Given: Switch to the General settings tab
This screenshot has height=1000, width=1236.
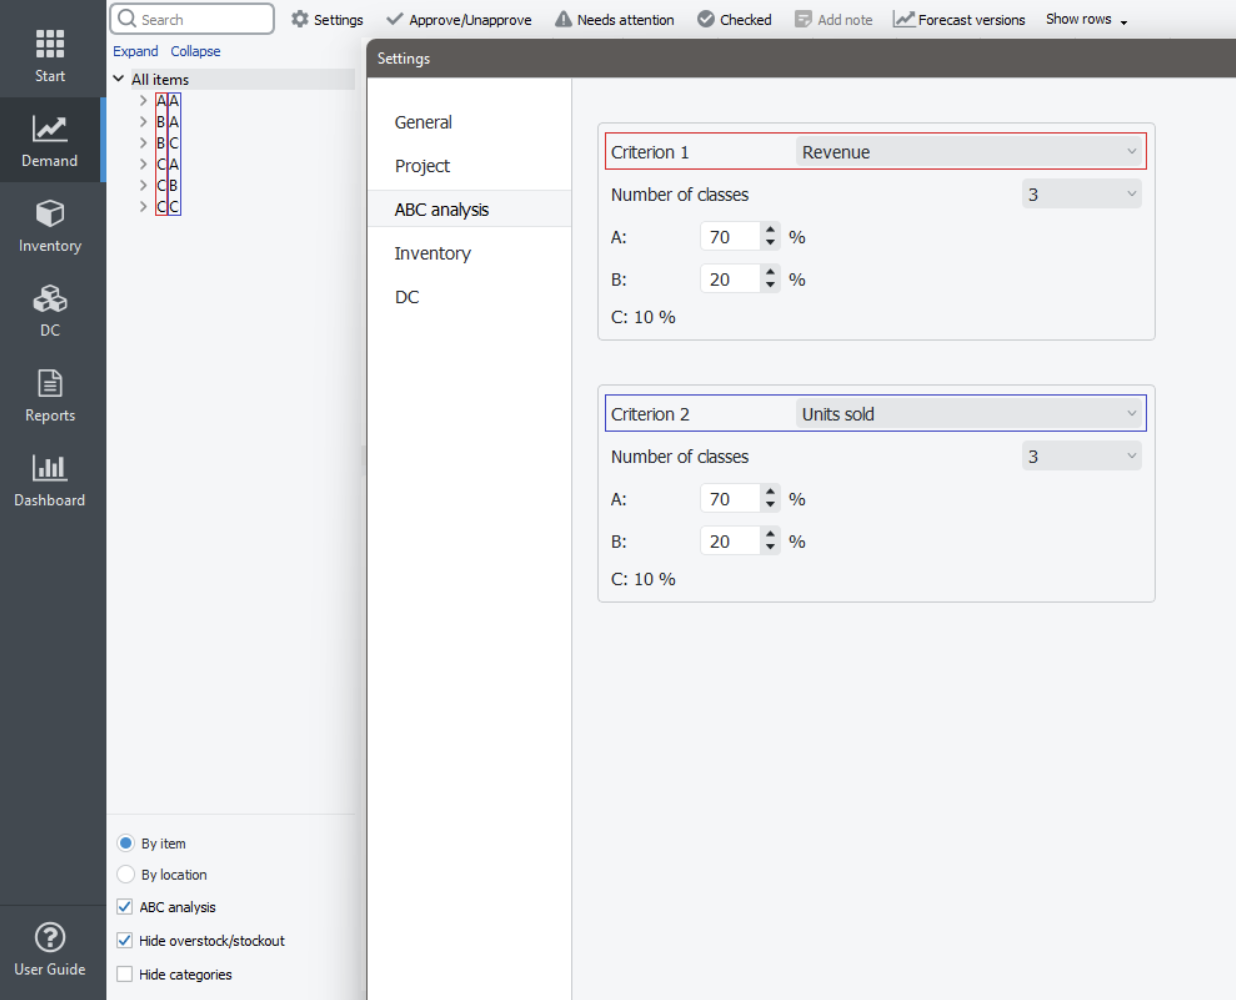Looking at the screenshot, I should point(423,122).
